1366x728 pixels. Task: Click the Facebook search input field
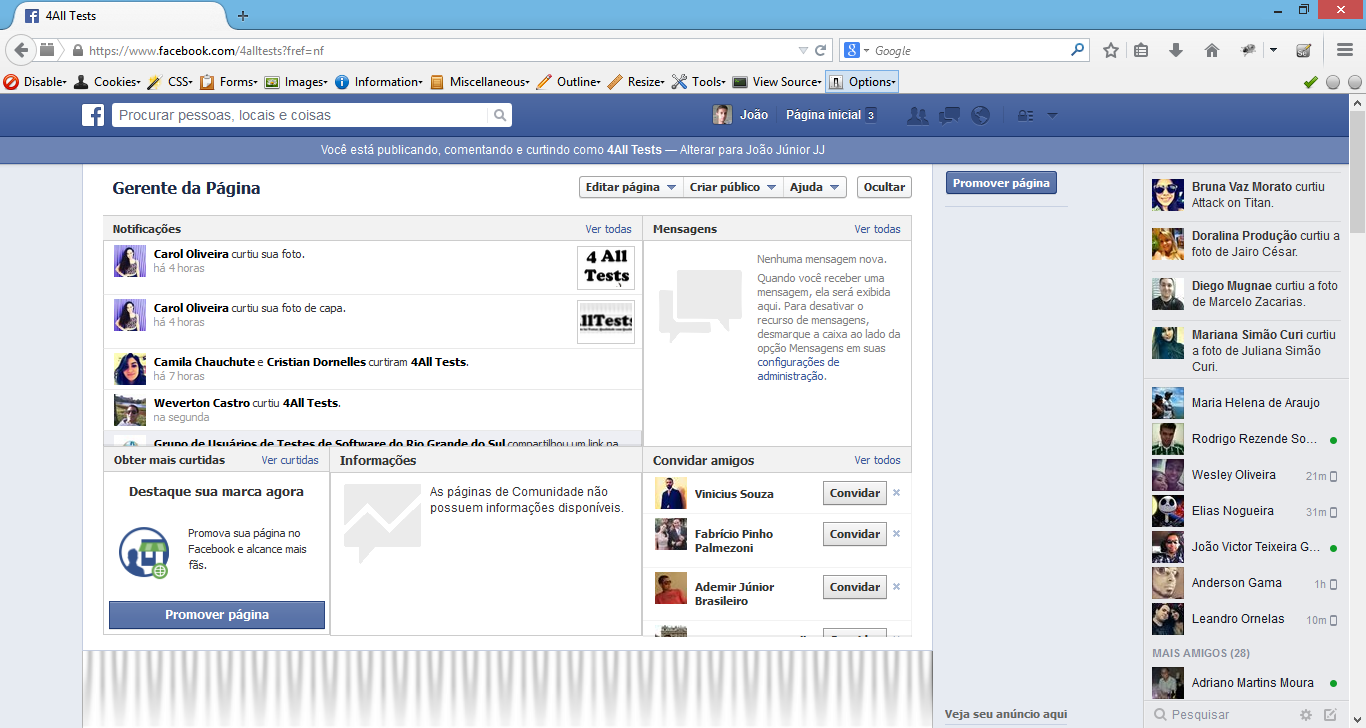tap(300, 116)
